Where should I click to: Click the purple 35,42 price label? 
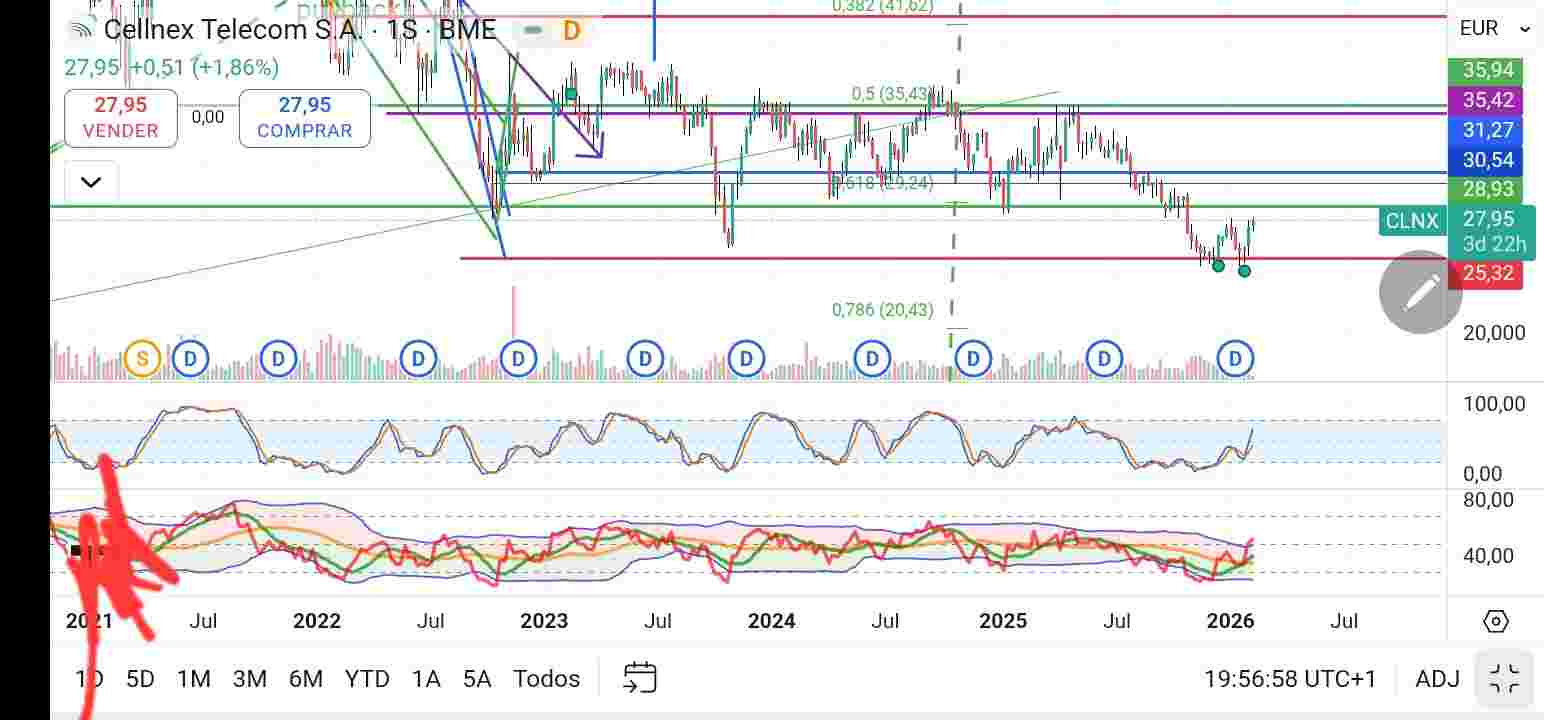1485,100
